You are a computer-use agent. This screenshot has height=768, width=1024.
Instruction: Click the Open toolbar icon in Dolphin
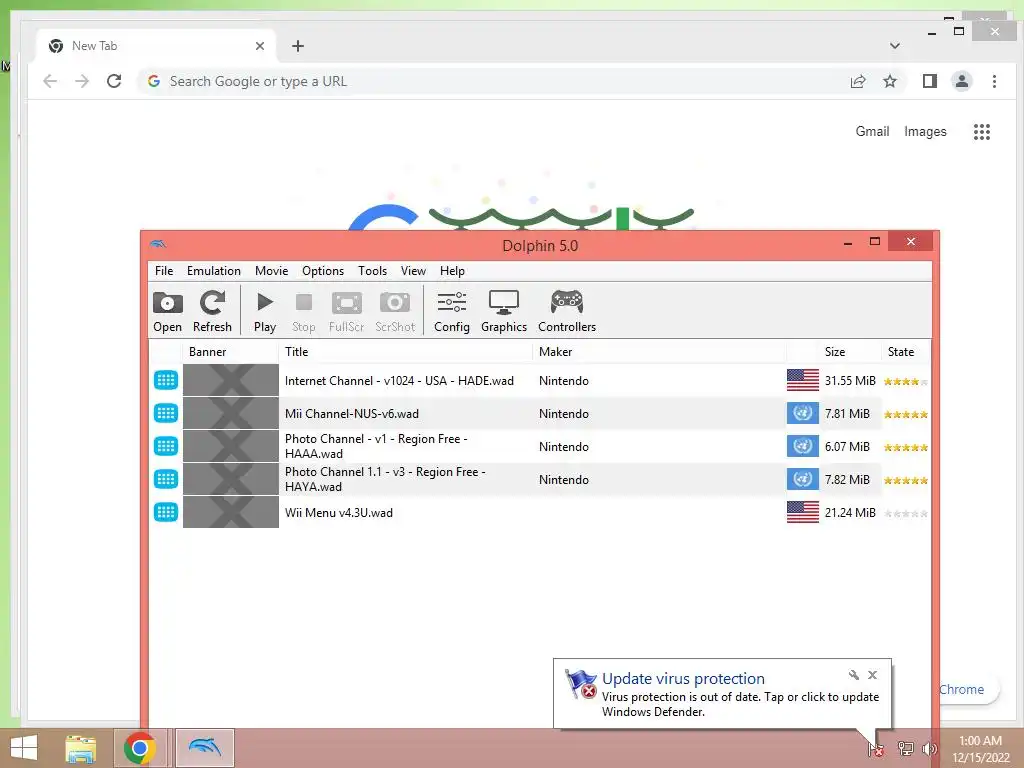pos(167,311)
